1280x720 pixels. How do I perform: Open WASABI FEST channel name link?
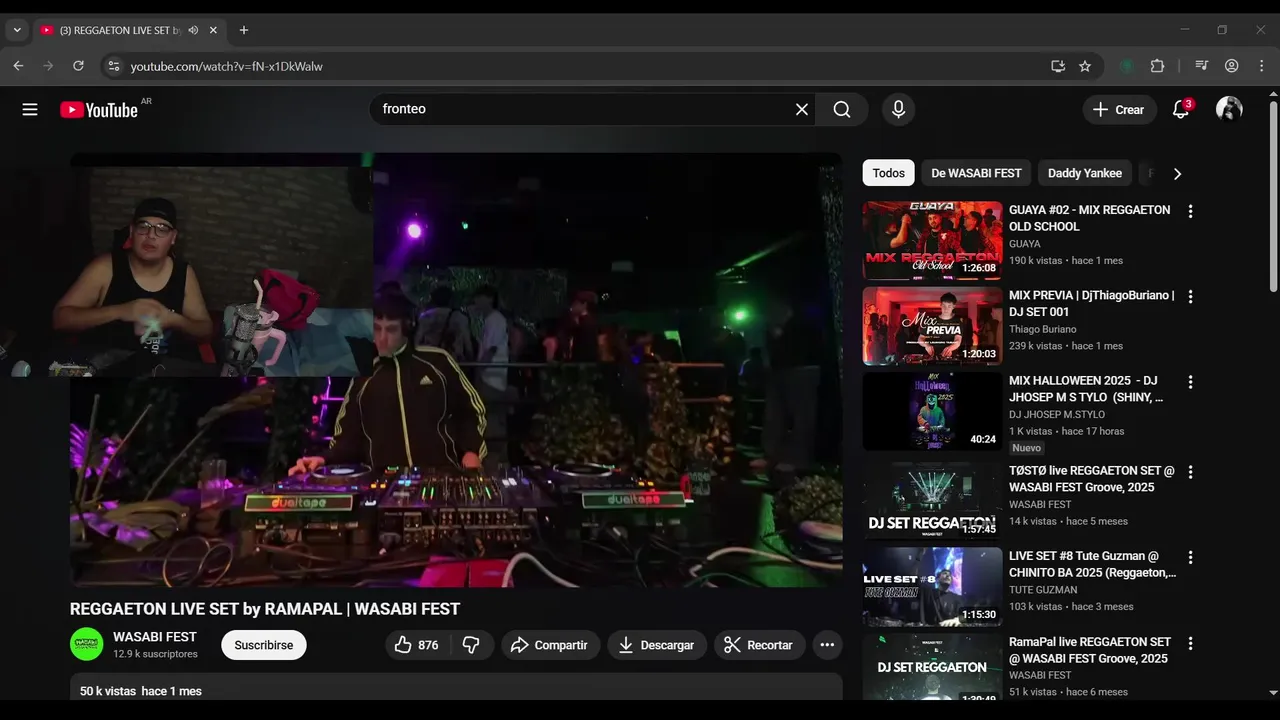click(155, 637)
